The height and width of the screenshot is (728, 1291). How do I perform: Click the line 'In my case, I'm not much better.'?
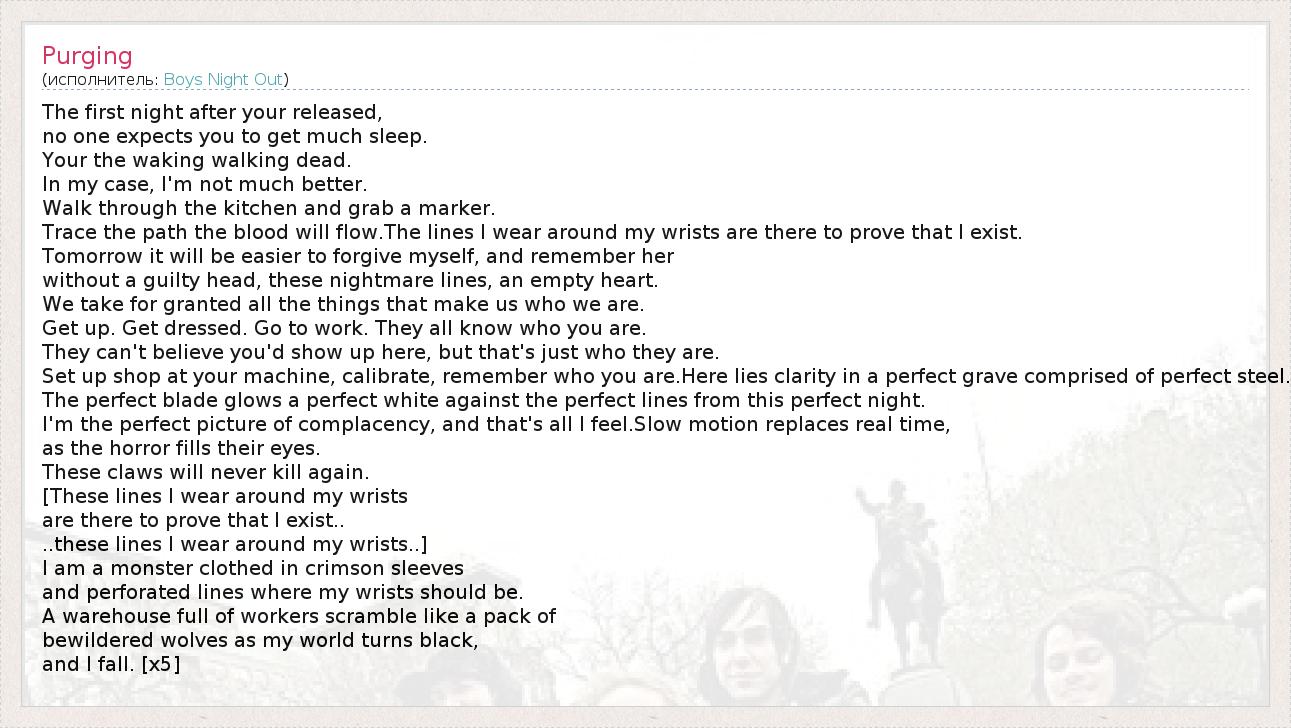tap(204, 184)
